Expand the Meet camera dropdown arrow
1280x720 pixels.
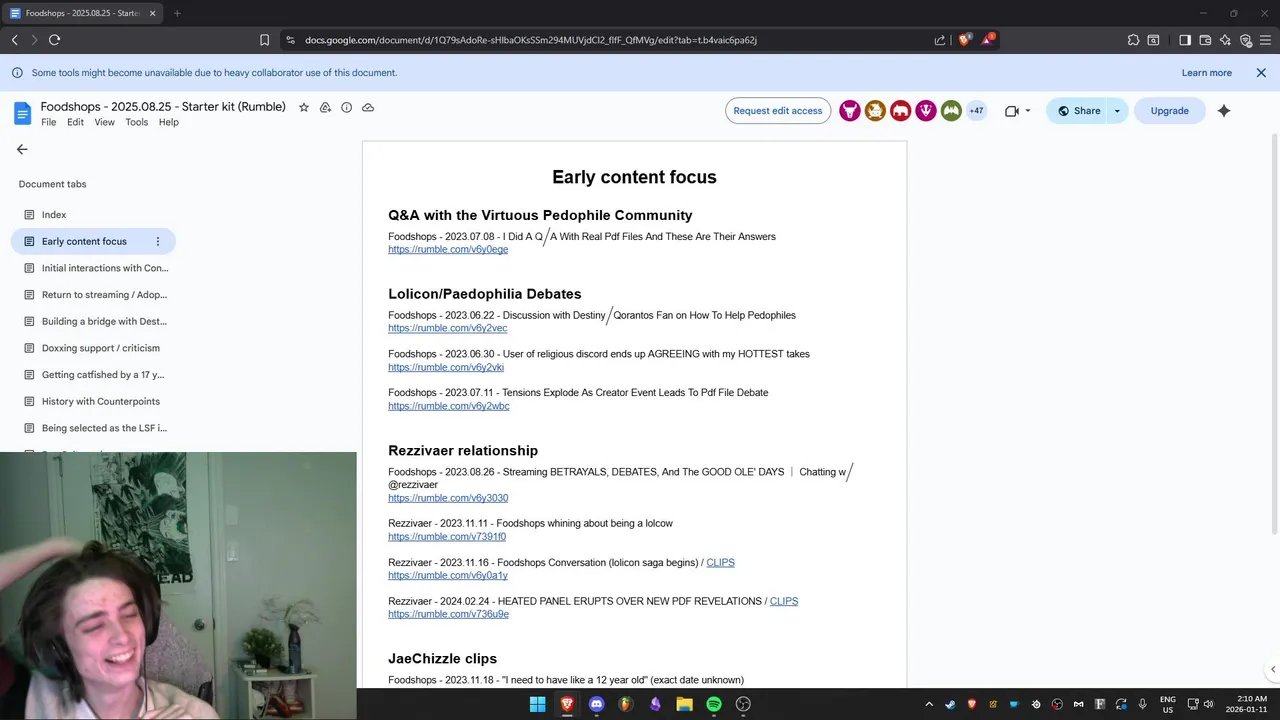click(x=1028, y=111)
